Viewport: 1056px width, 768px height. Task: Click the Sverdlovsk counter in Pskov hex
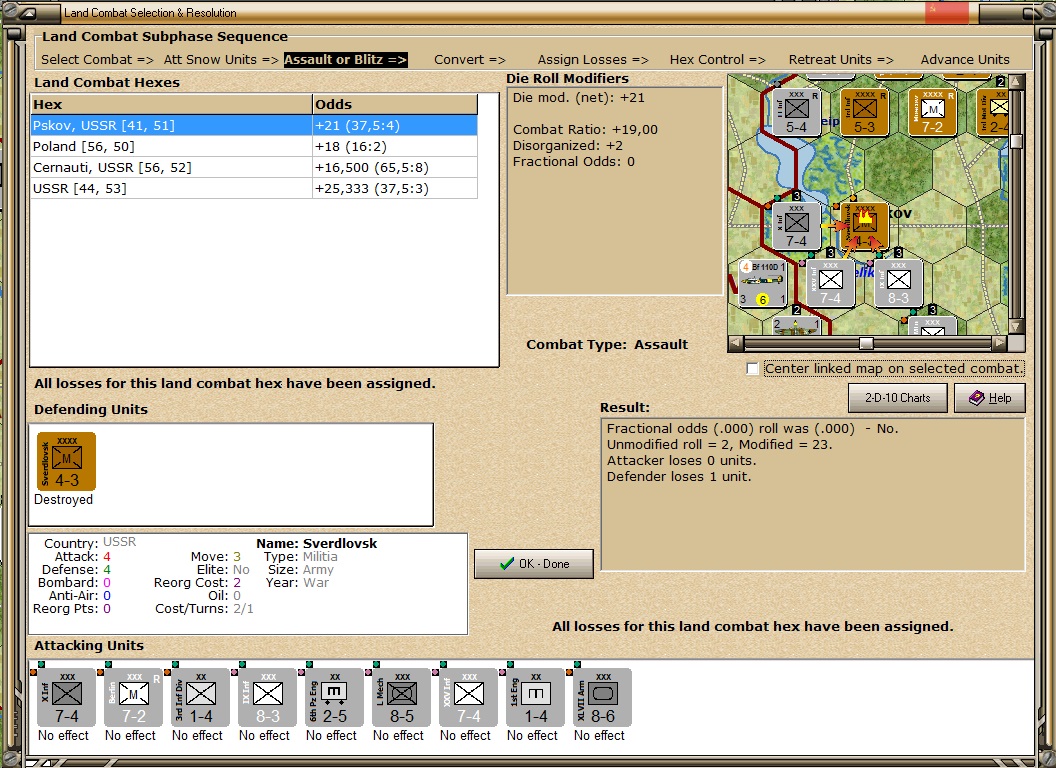point(864,226)
